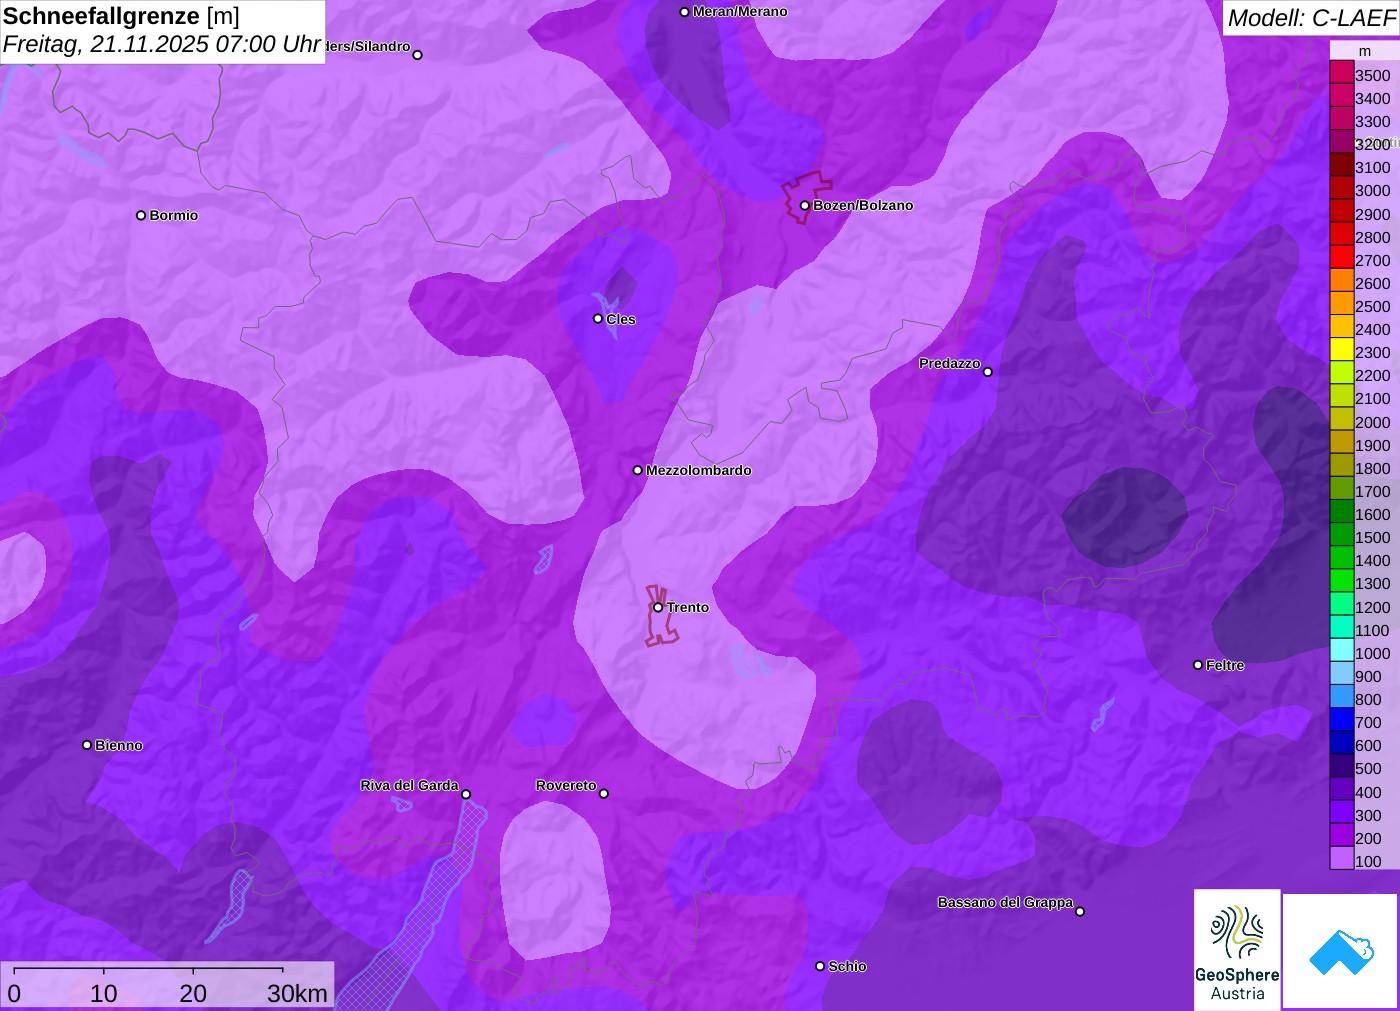This screenshot has width=1400, height=1011.
Task: Click the GeoSphere Austria logo
Action: click(x=1237, y=949)
